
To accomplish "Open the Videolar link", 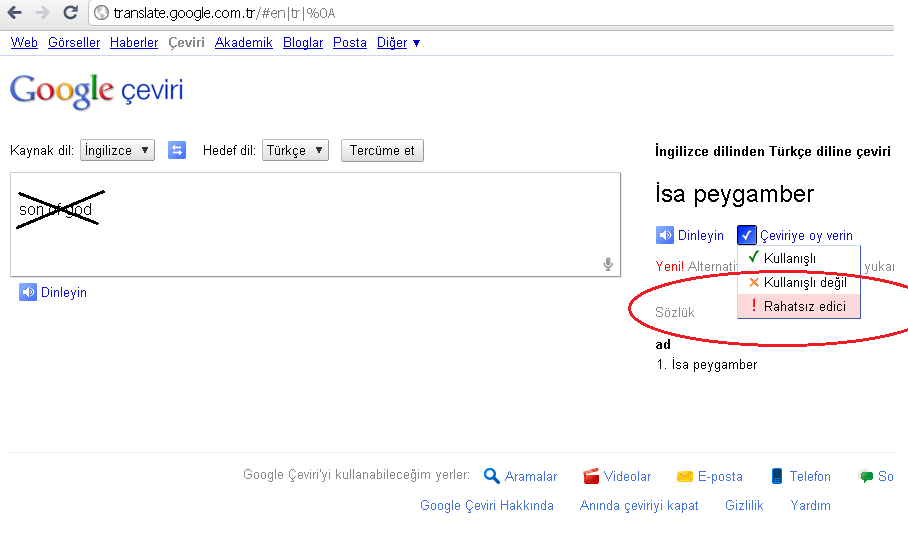I will click(627, 476).
